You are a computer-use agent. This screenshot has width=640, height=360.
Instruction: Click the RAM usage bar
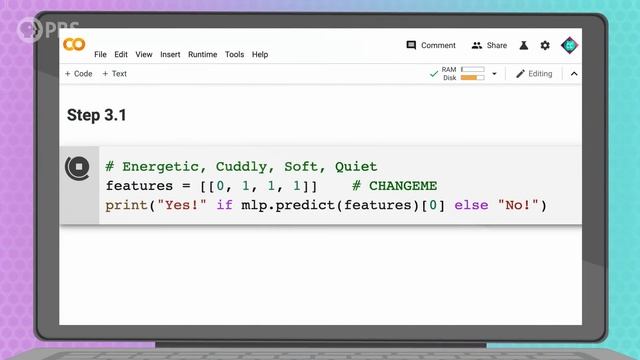pyautogui.click(x=473, y=69)
